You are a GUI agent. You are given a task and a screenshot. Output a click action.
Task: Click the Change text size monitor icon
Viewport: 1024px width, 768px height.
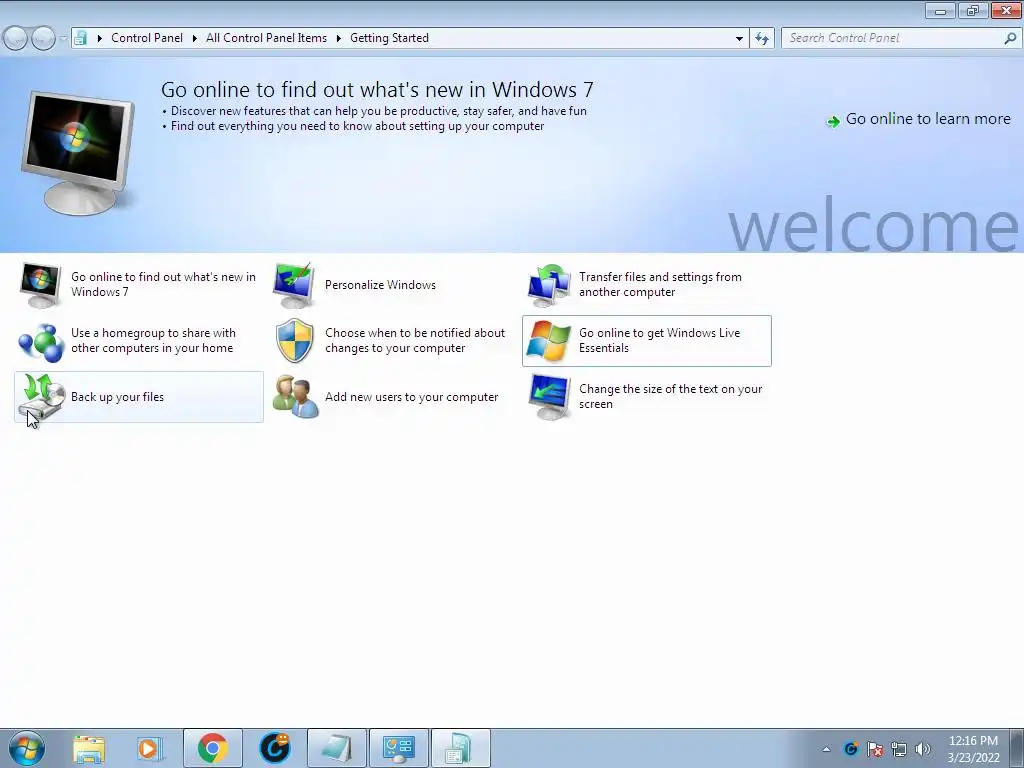tap(549, 396)
